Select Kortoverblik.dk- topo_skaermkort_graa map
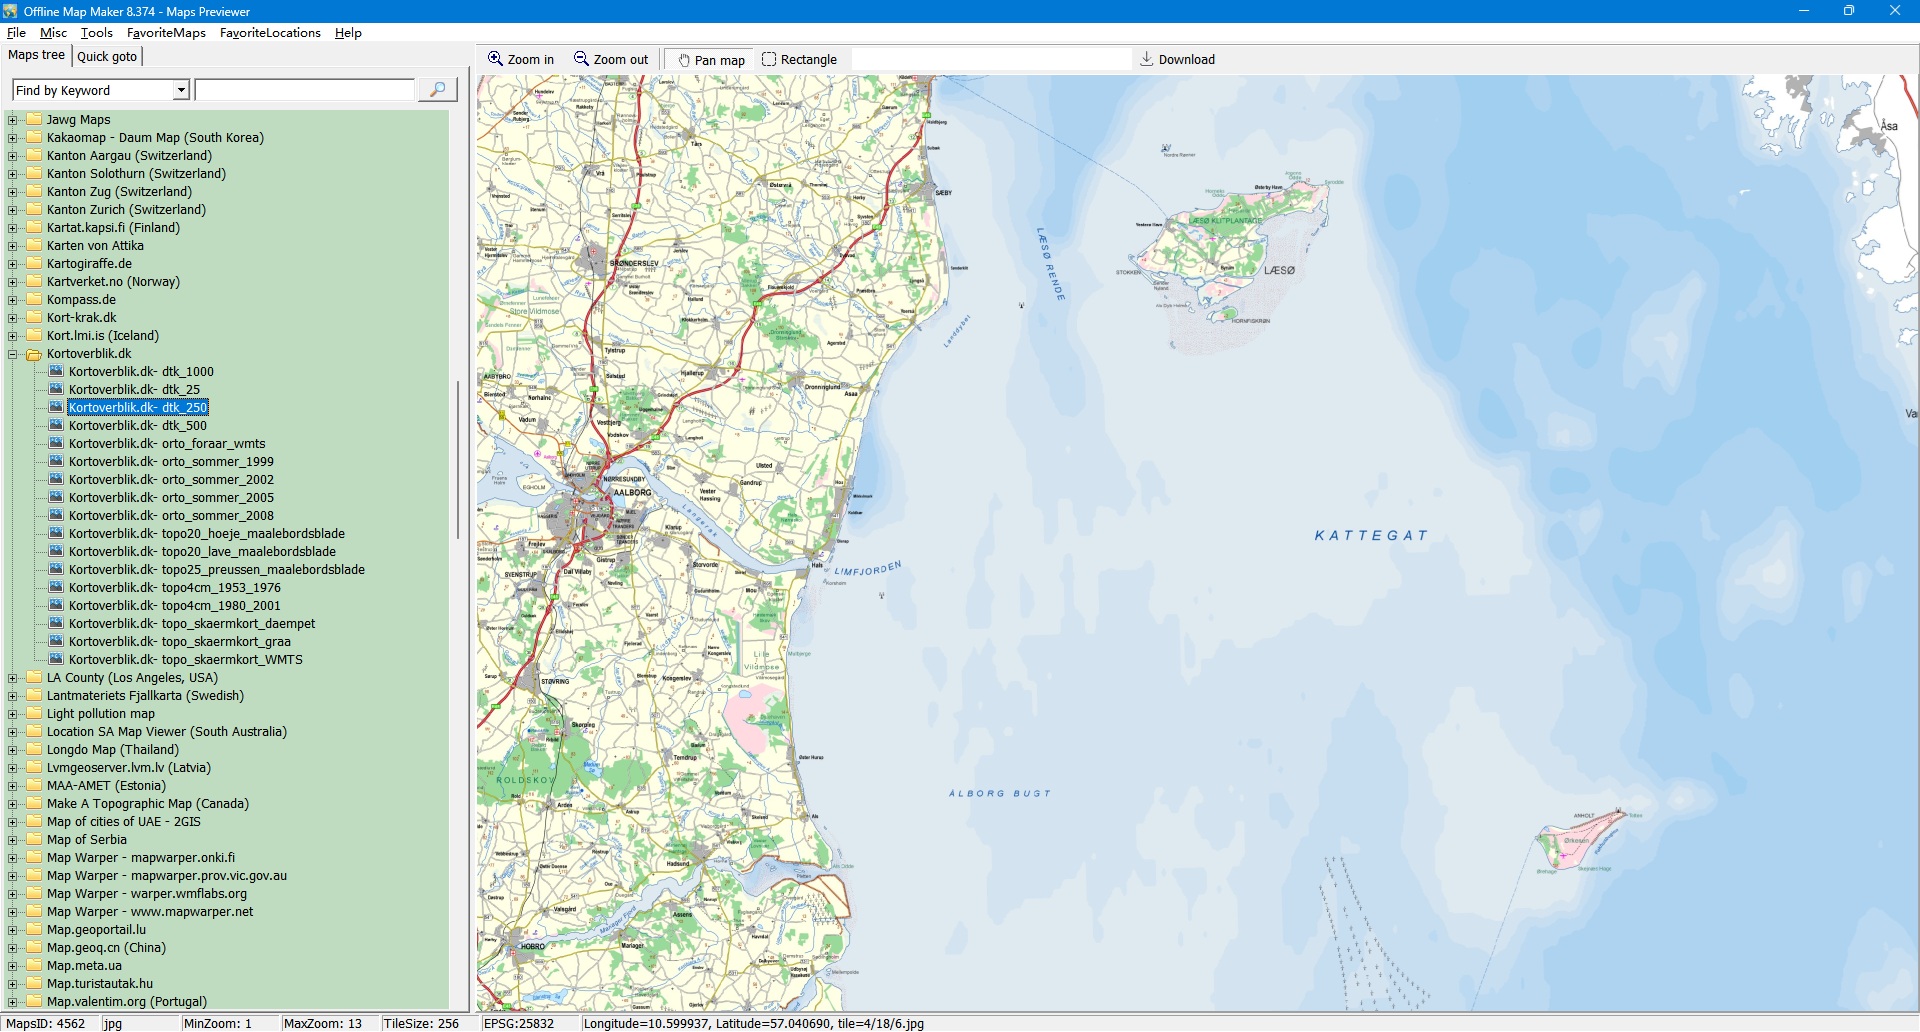1920x1032 pixels. point(179,641)
